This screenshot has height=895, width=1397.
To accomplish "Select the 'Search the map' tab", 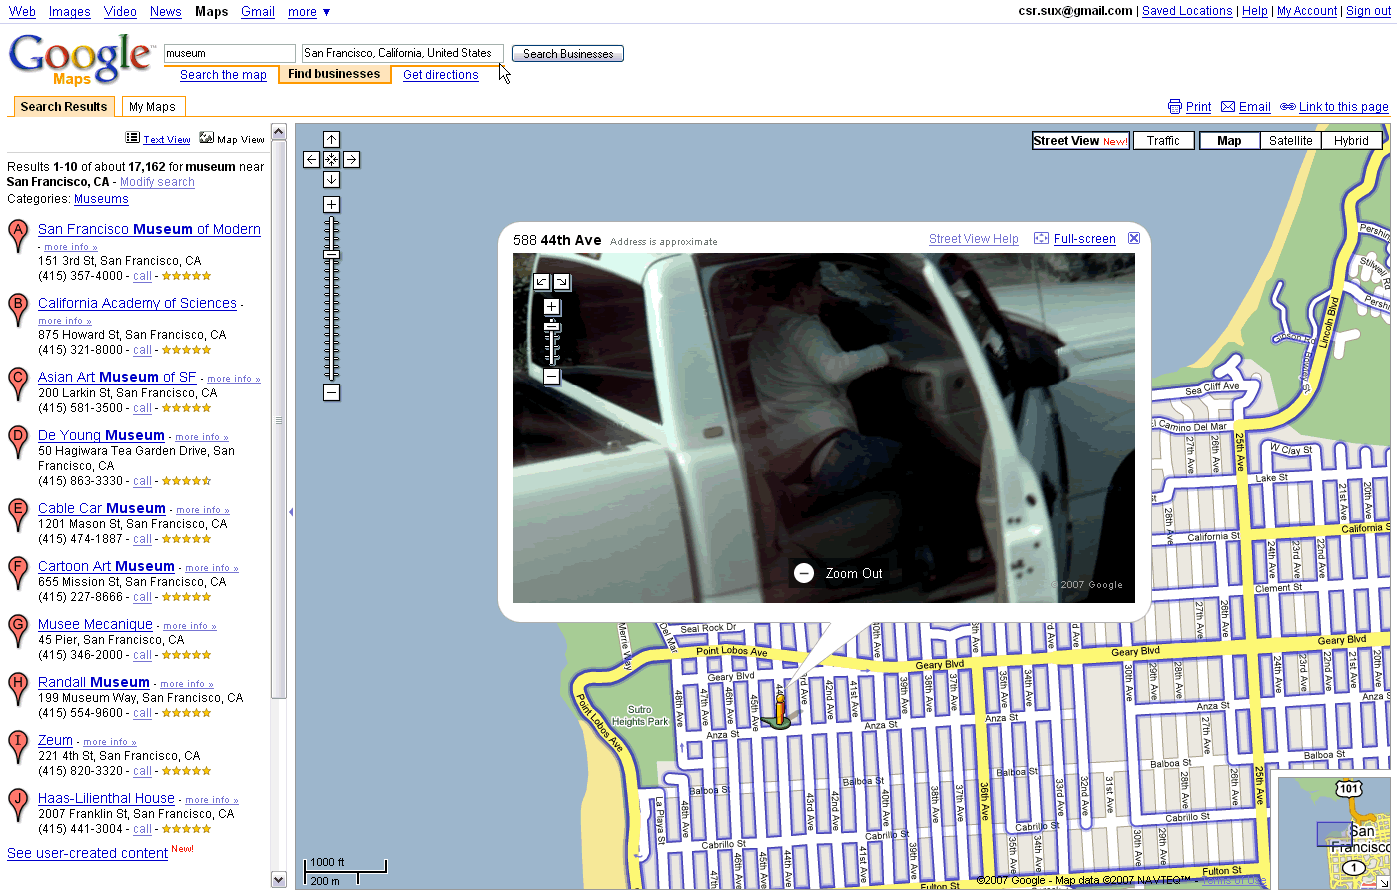I will point(223,75).
